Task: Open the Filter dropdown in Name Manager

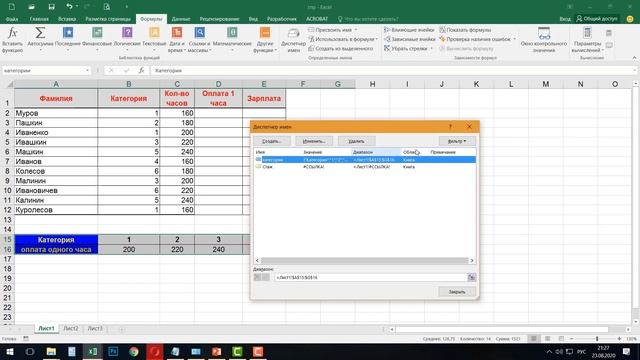Action: tap(457, 141)
